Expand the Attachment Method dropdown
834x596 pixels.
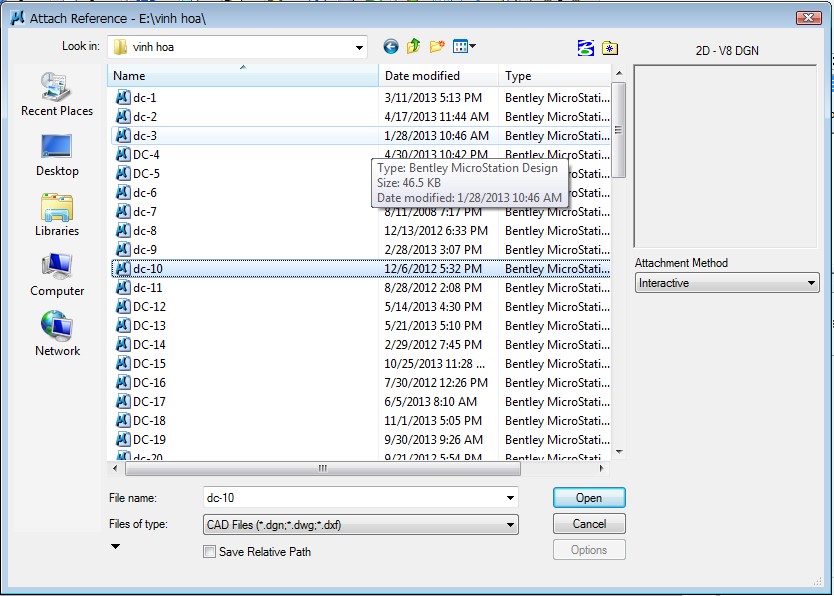point(811,283)
